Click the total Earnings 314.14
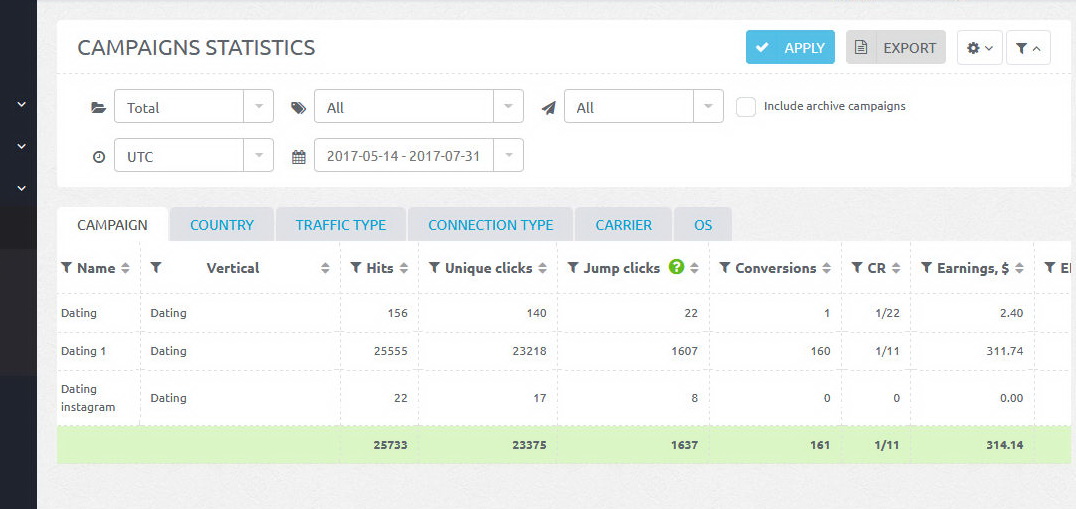The image size is (1076, 509). [x=1003, y=445]
